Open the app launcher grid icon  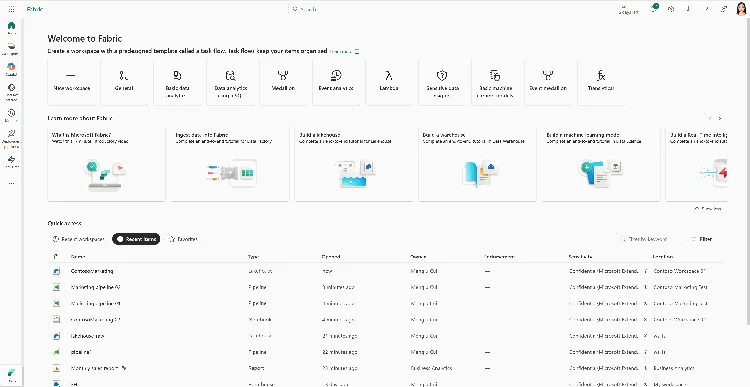point(11,9)
